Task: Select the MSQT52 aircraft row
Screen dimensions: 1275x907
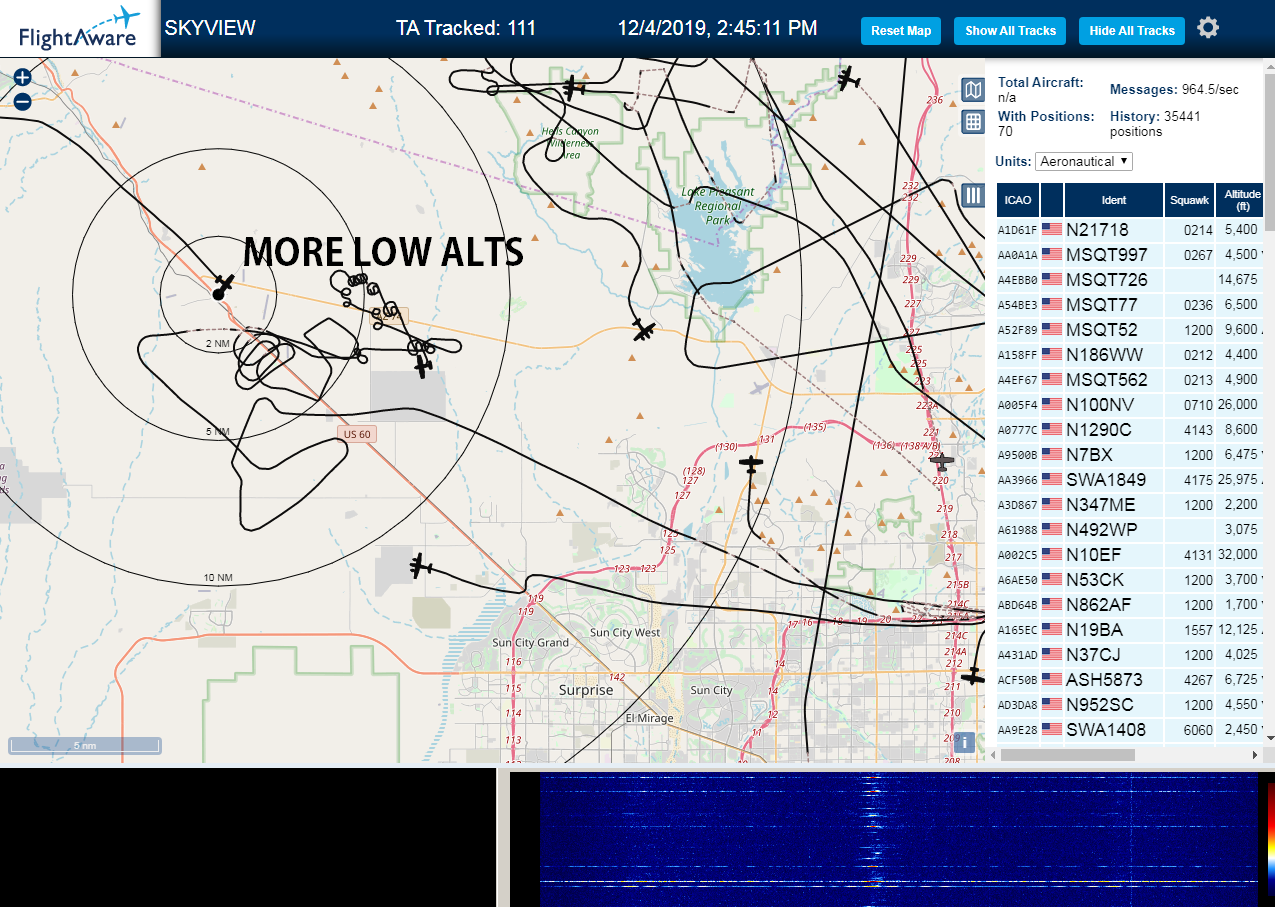Action: 1130,330
